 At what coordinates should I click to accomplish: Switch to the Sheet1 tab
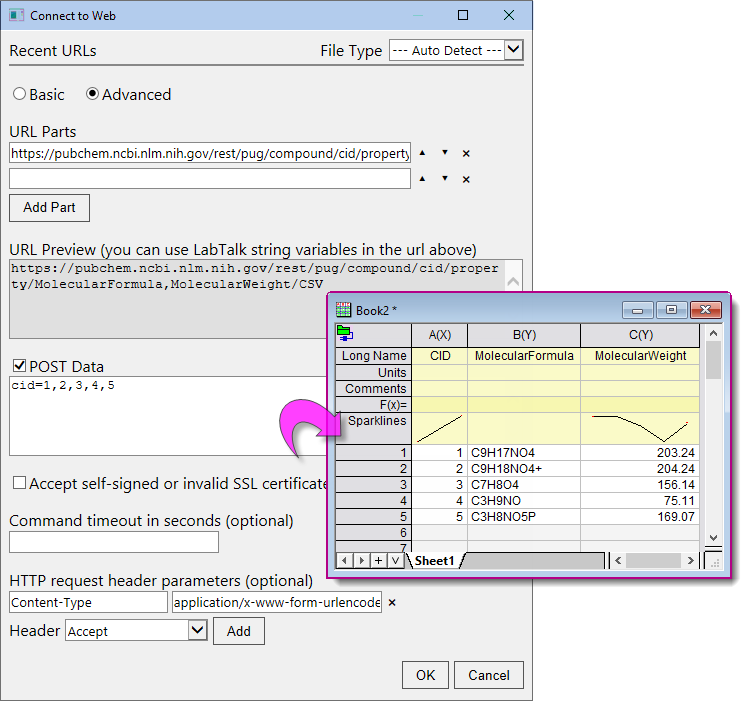pyautogui.click(x=434, y=561)
